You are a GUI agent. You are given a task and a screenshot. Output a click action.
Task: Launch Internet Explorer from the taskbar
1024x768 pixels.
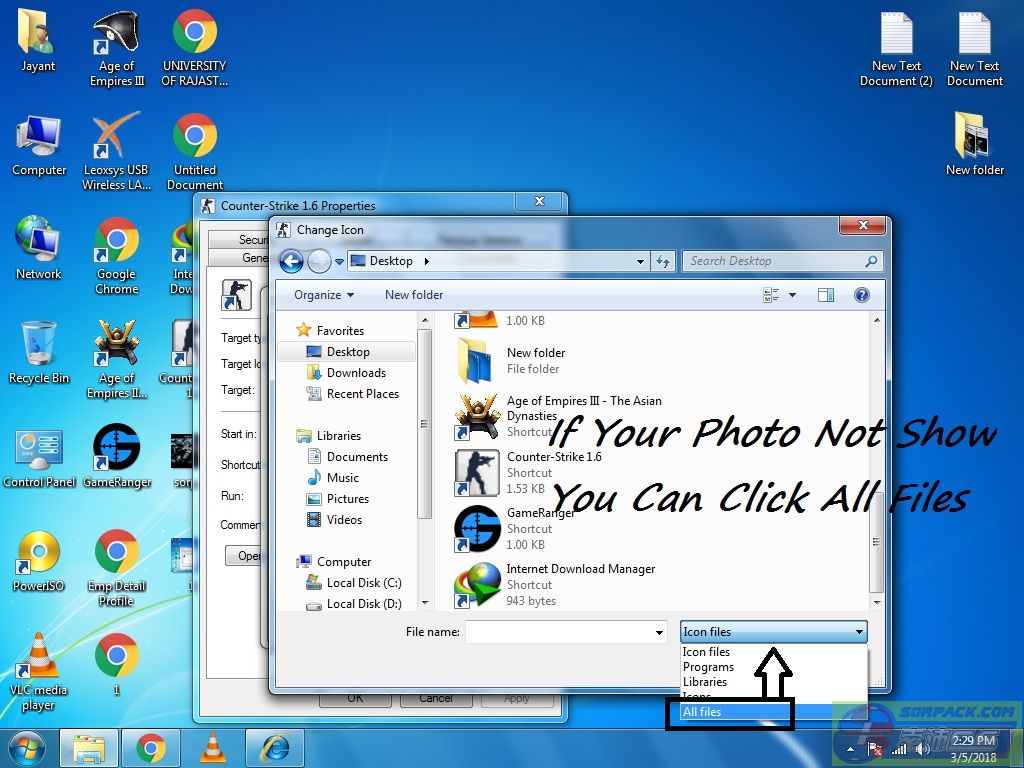(274, 748)
